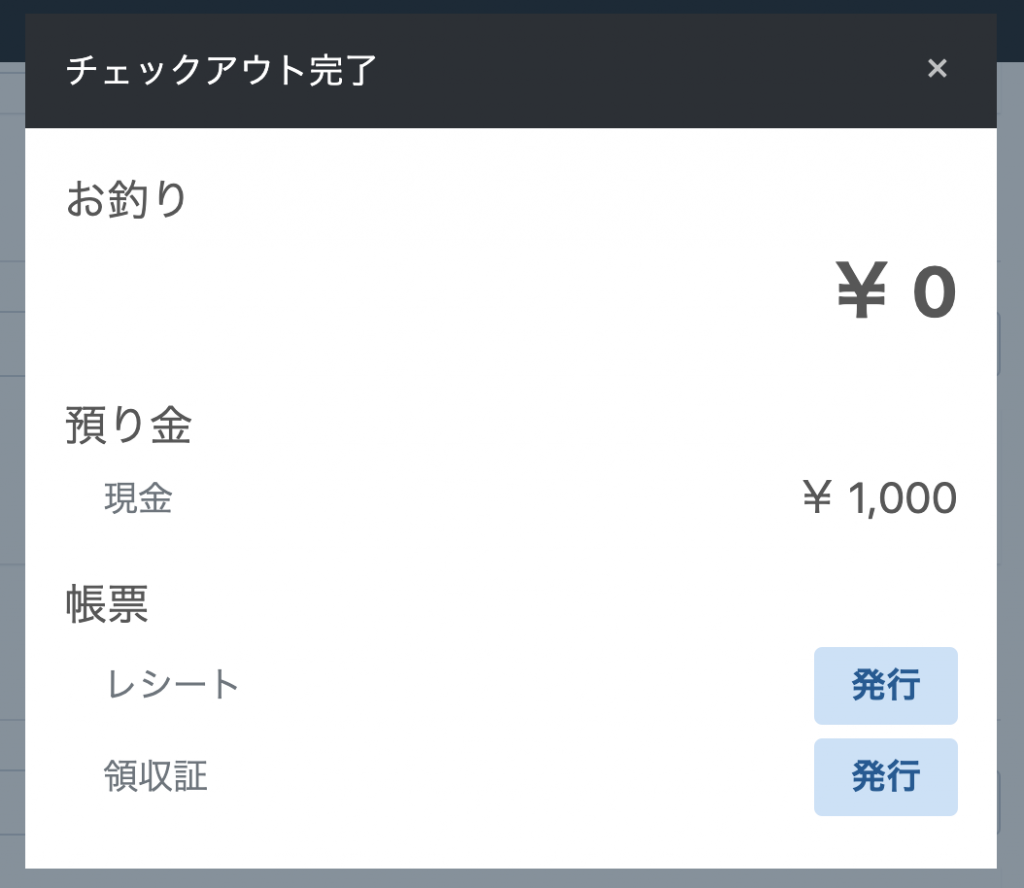The image size is (1024, 888).
Task: Click the ¥ 1,000 deposit amount
Action: coord(880,498)
